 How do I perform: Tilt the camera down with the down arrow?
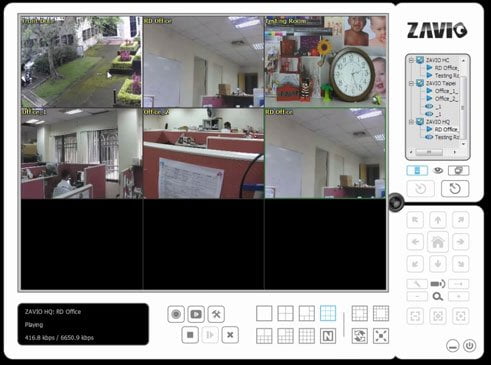pyautogui.click(x=438, y=264)
